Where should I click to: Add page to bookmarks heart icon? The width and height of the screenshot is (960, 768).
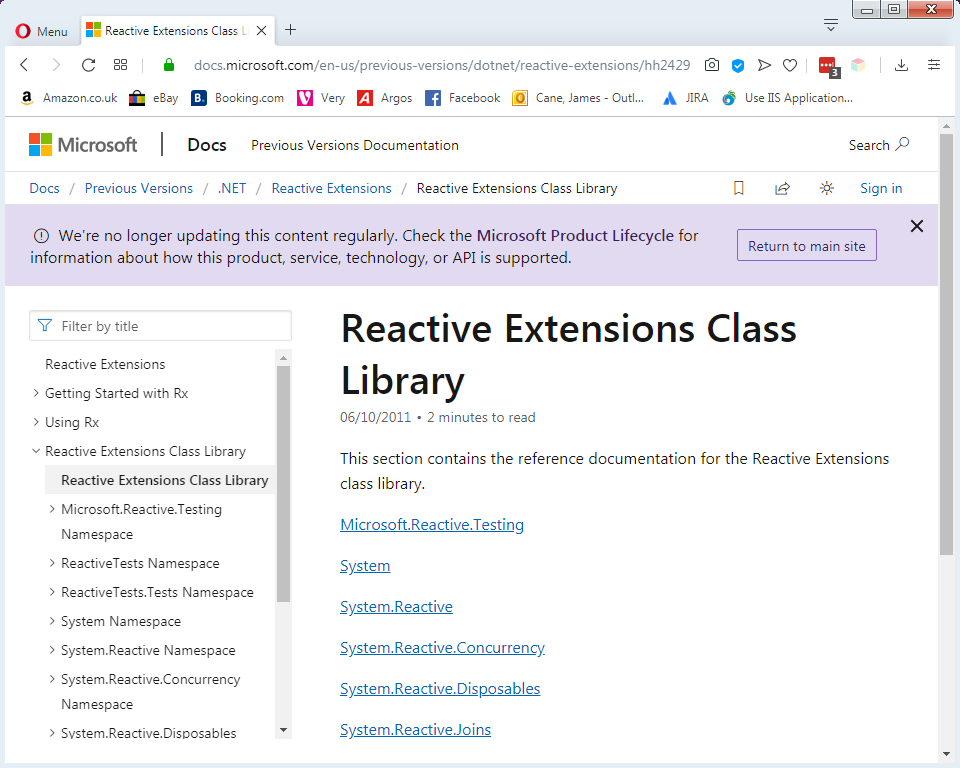pyautogui.click(x=790, y=65)
